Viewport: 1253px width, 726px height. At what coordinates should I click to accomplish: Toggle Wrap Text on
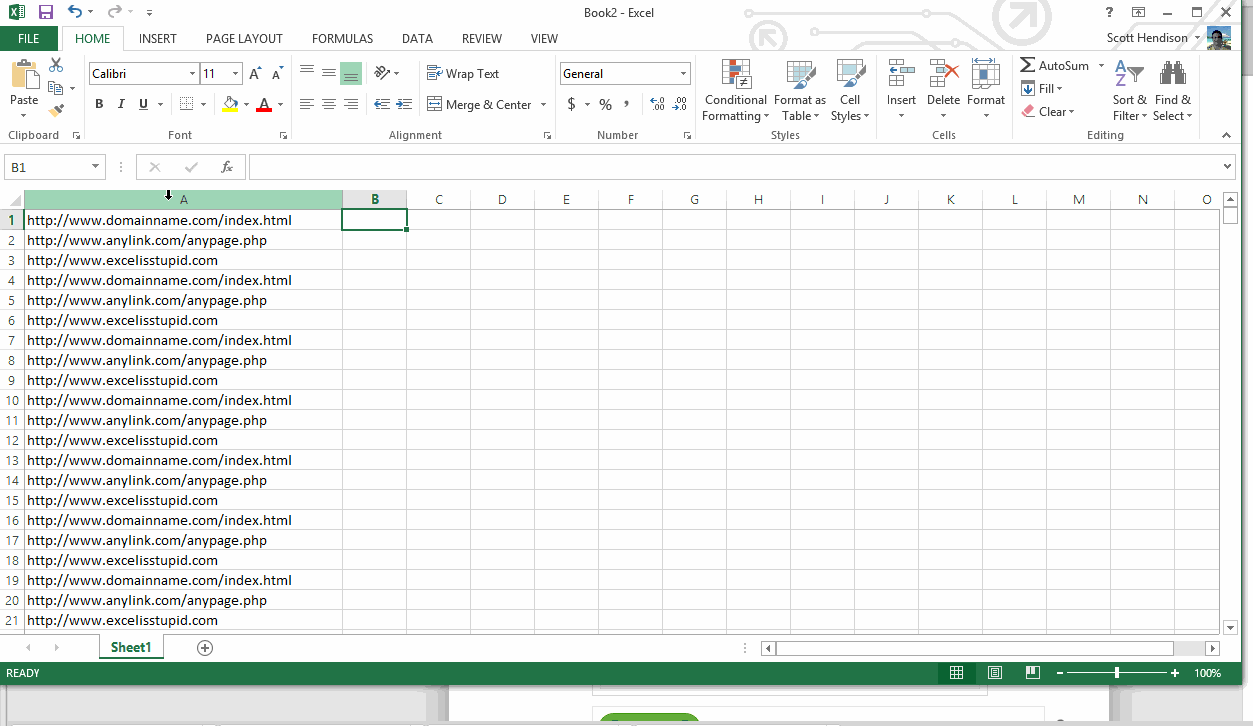click(x=463, y=73)
